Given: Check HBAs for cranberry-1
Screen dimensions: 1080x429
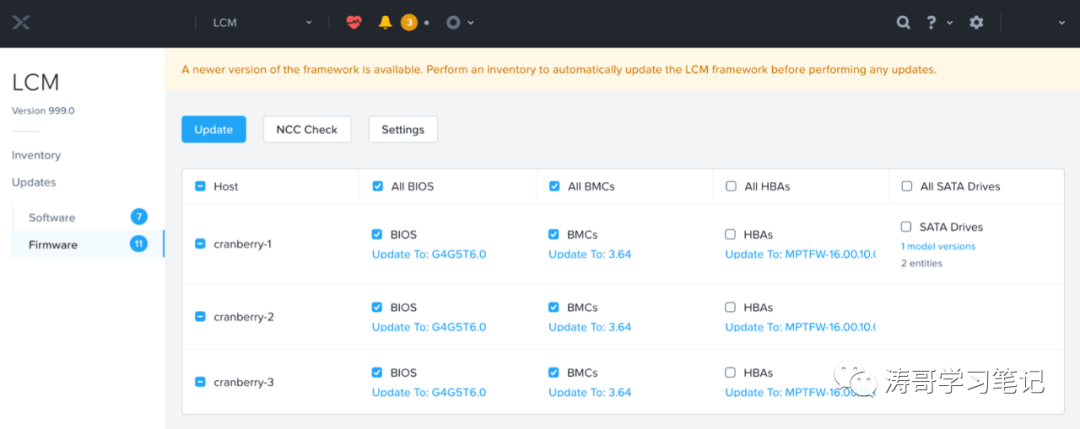Looking at the screenshot, I should [730, 234].
